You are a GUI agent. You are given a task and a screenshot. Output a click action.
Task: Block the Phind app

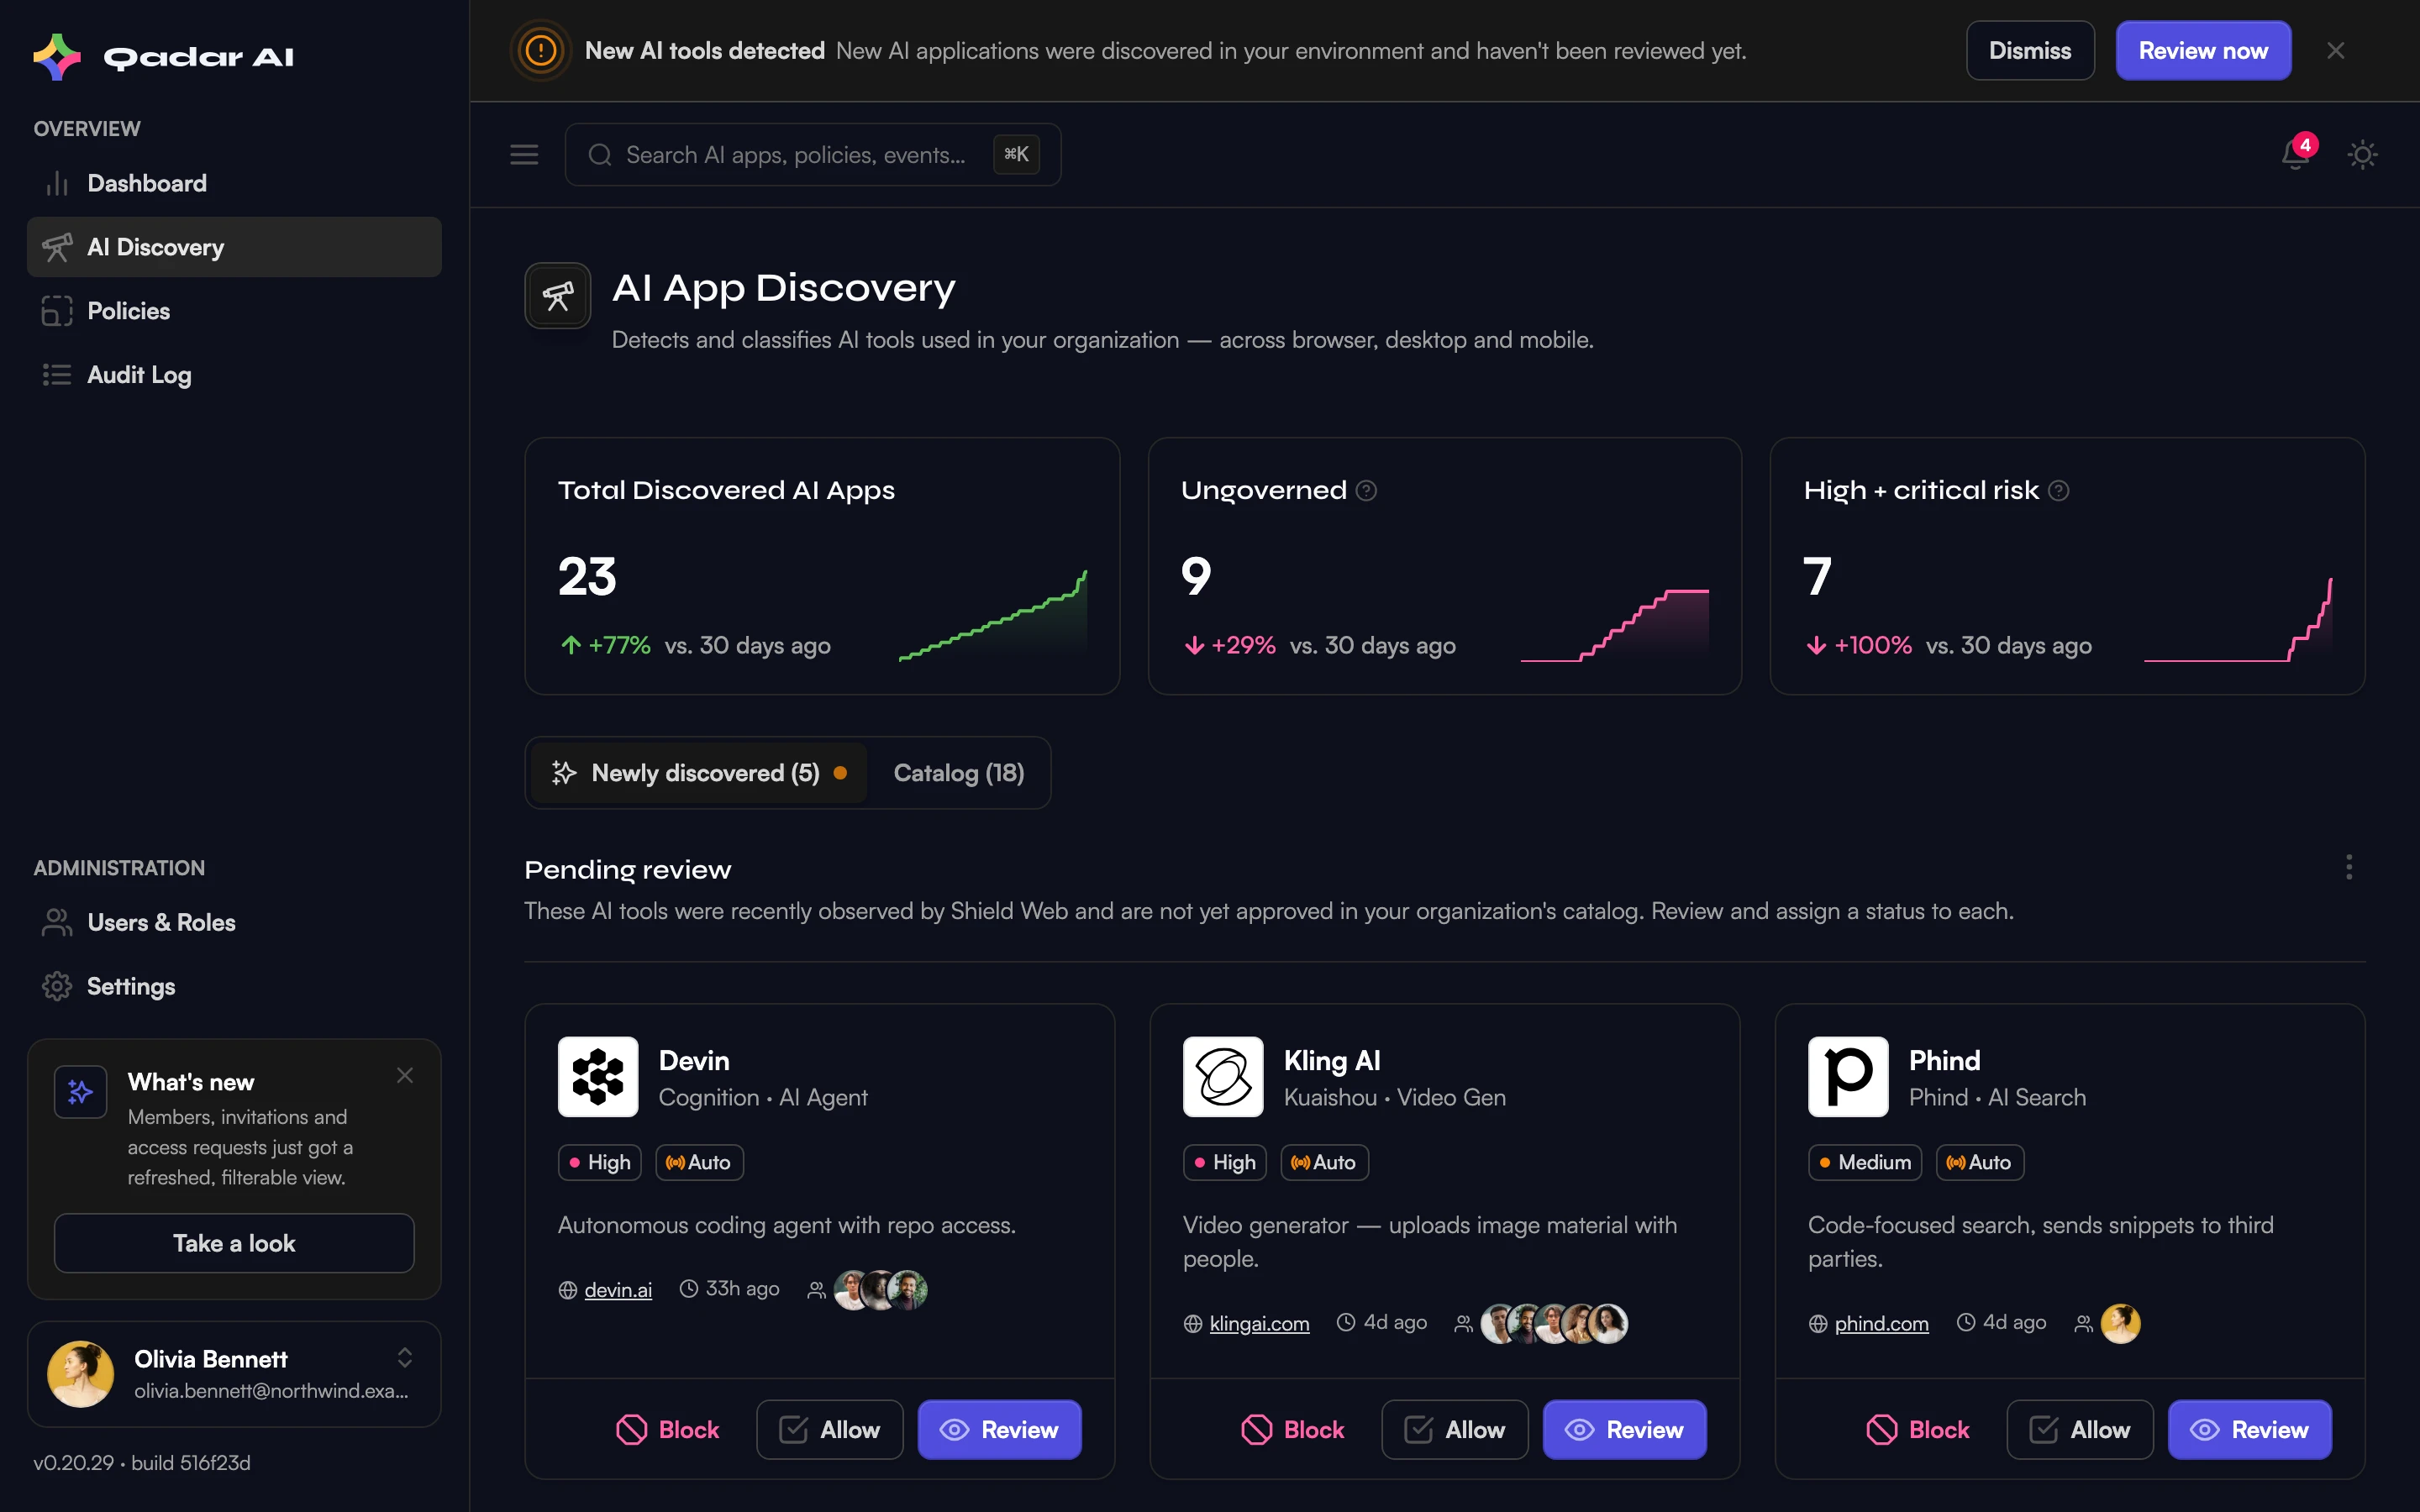pyautogui.click(x=1917, y=1430)
